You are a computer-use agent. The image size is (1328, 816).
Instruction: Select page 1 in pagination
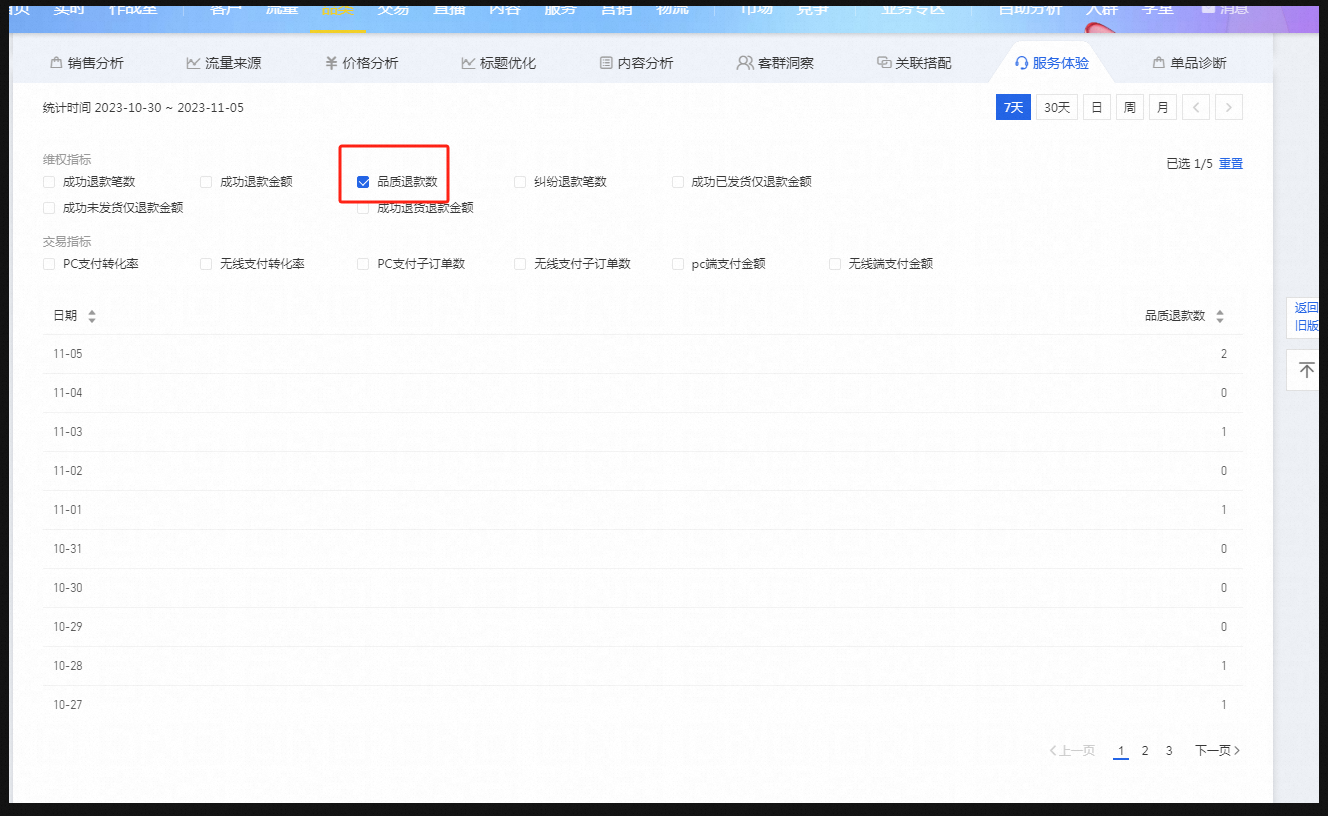1121,751
